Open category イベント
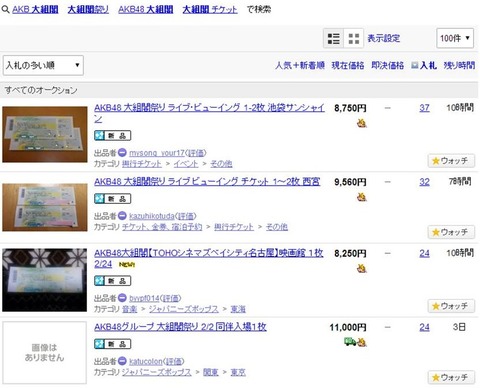 click(186, 163)
